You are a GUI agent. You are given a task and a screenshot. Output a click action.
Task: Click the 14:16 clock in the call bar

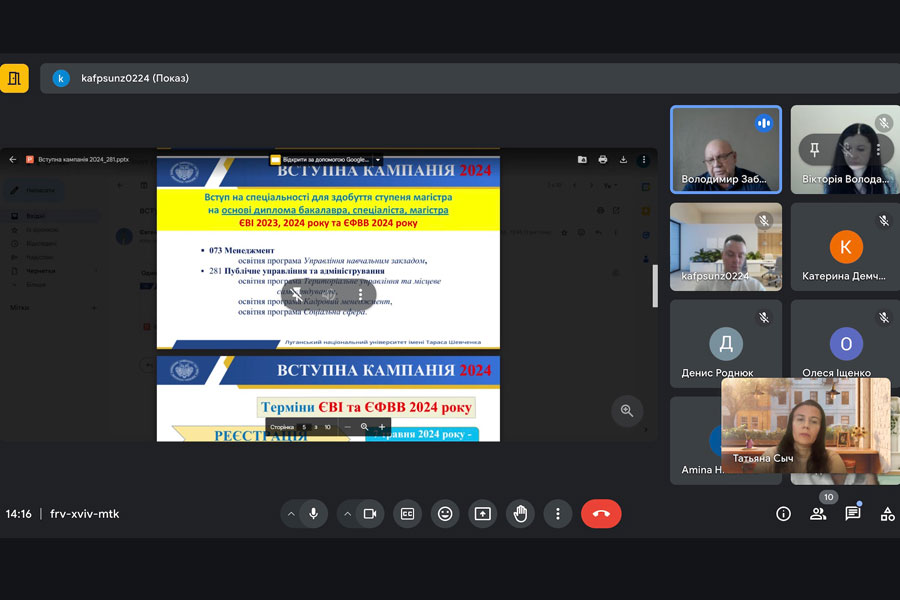pyautogui.click(x=18, y=514)
